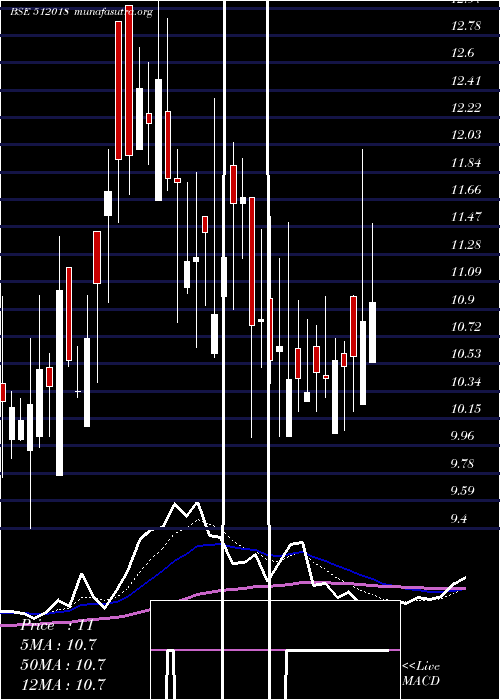Click the 10.34 price axis label

click(466, 382)
